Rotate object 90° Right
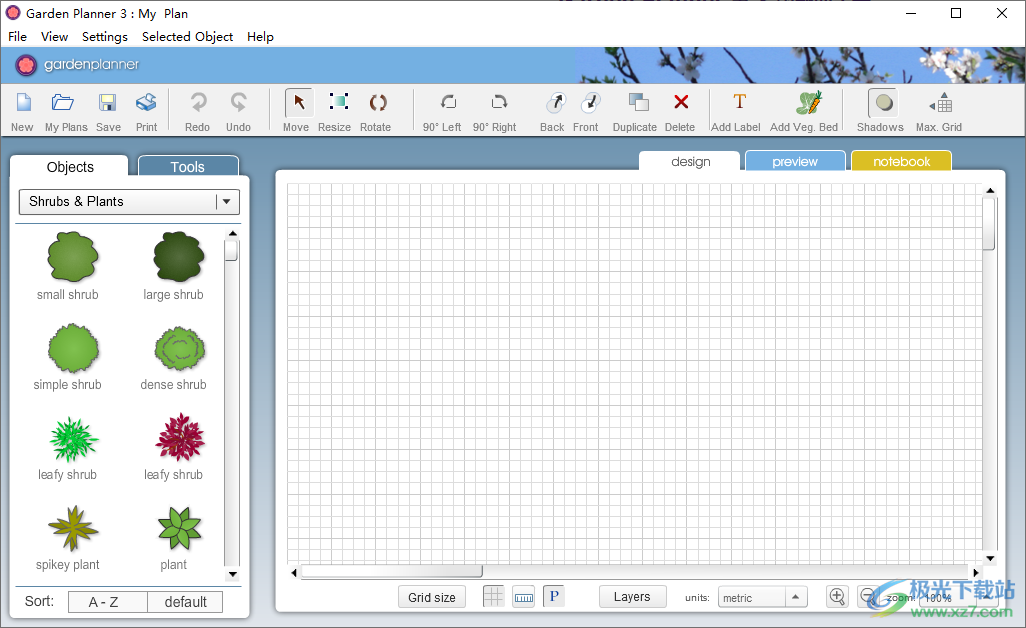Viewport: 1026px width, 628px height. click(x=499, y=102)
